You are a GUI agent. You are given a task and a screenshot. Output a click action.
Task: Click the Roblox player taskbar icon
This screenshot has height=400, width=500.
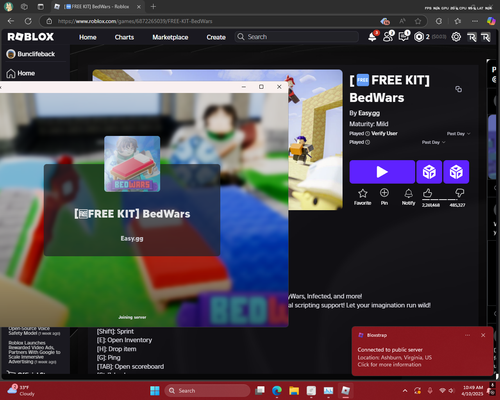(x=346, y=391)
